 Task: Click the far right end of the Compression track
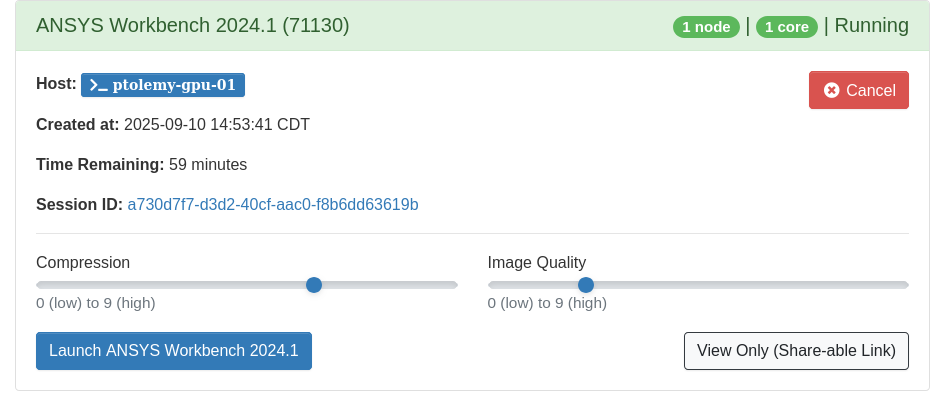click(x=453, y=285)
